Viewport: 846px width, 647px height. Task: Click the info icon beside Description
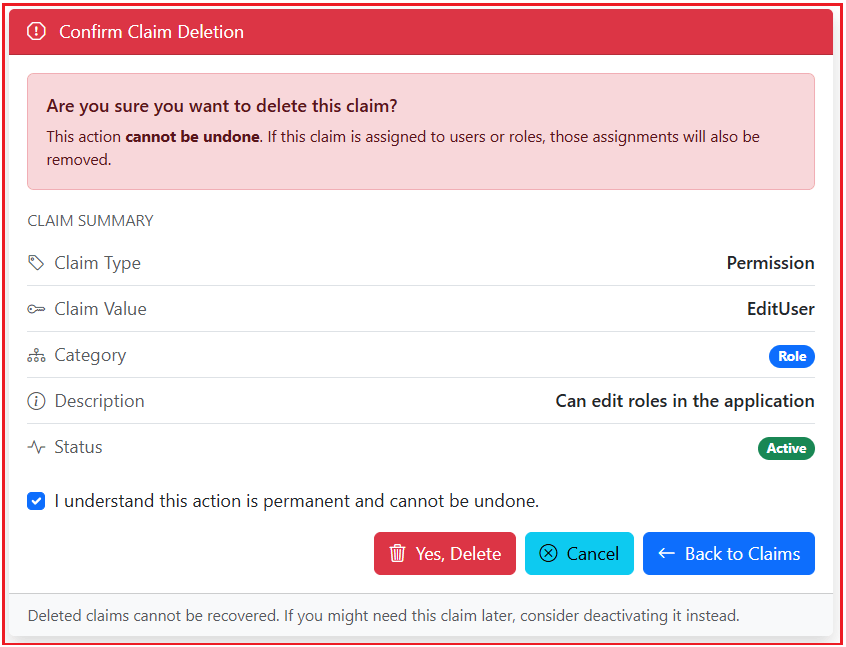(x=35, y=400)
